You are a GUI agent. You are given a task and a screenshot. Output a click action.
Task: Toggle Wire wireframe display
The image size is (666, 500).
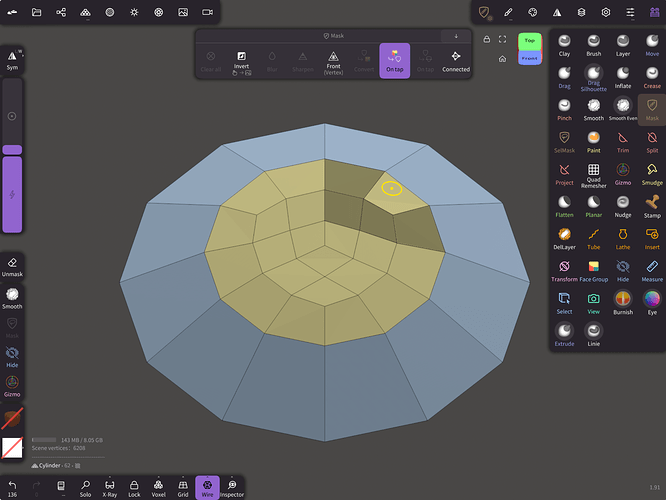click(x=207, y=488)
